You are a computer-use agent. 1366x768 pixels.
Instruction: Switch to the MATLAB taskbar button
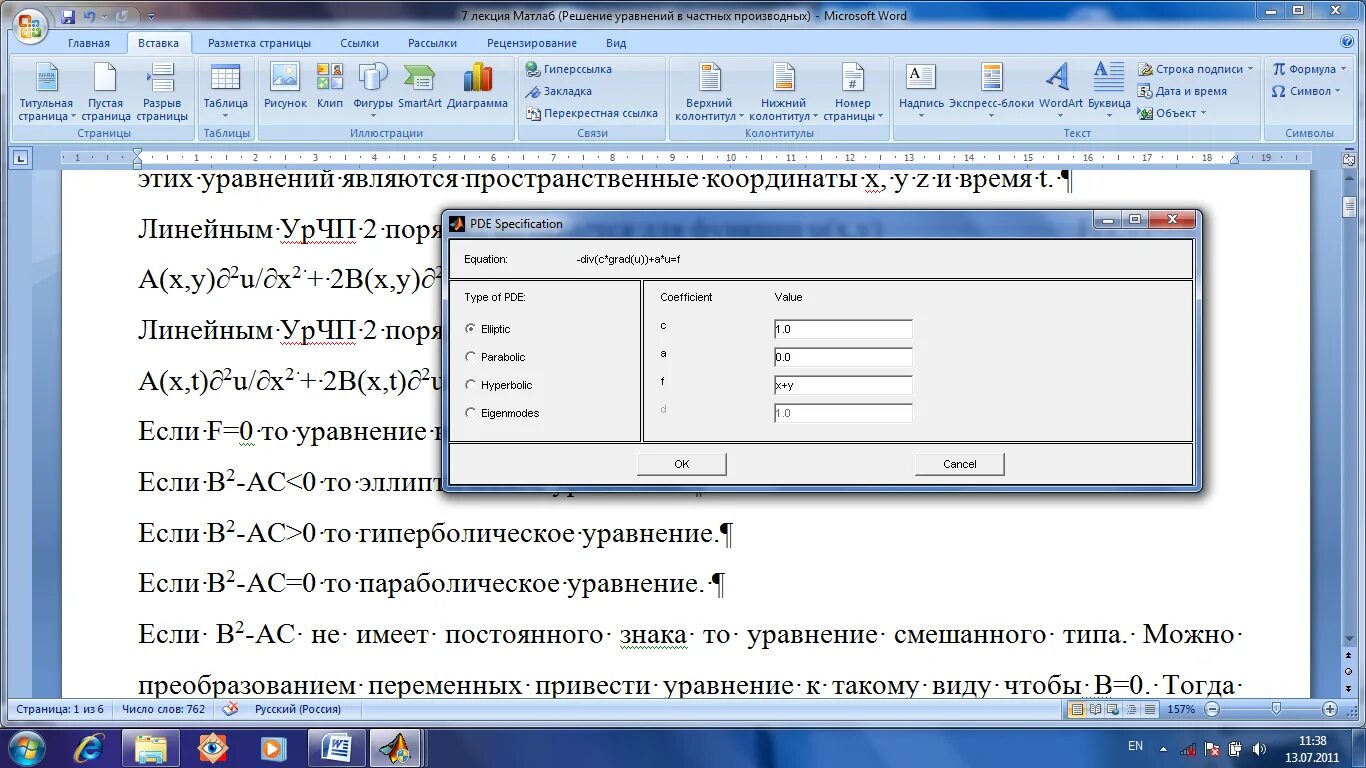point(395,747)
